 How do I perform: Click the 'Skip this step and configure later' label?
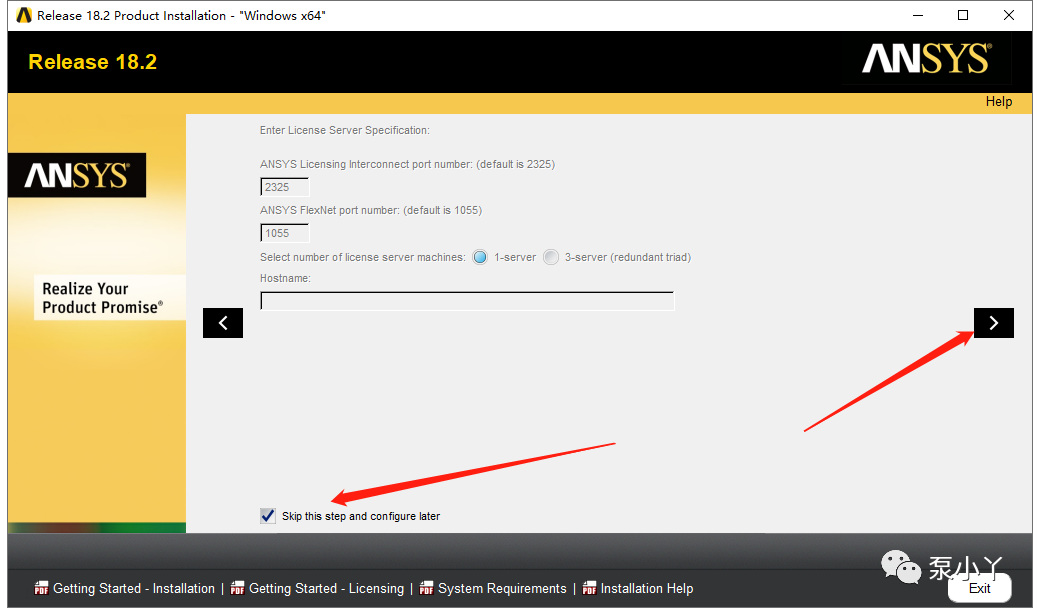(361, 516)
